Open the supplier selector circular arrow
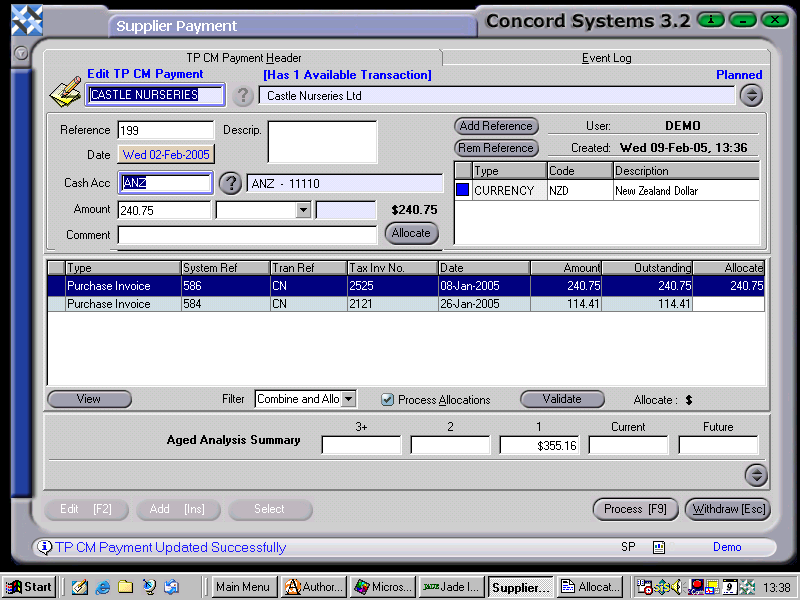The height and width of the screenshot is (600, 800). 750,95
